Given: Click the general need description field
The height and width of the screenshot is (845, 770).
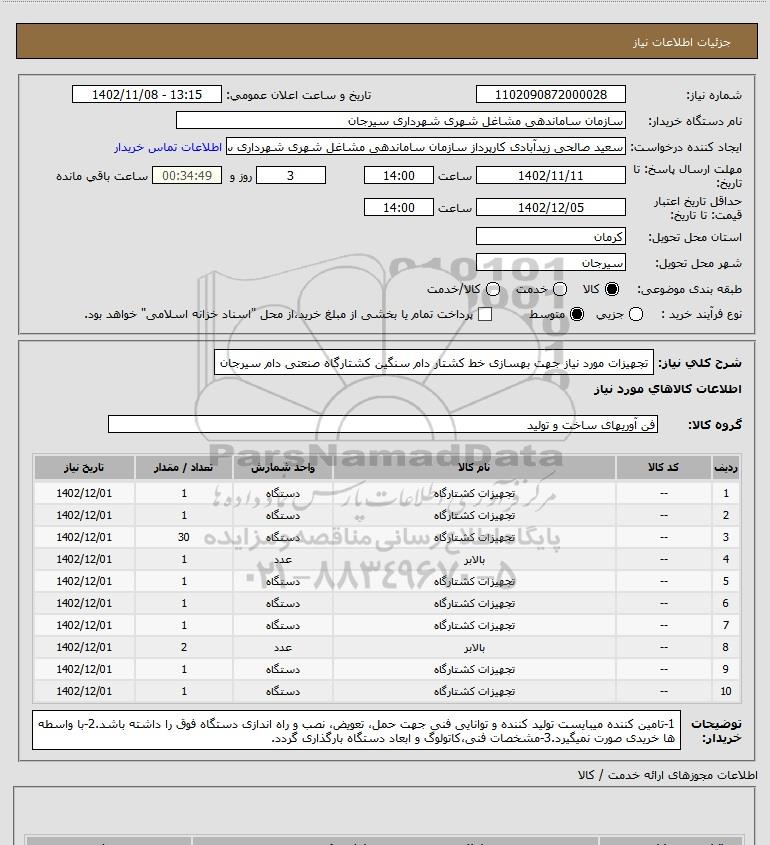Looking at the screenshot, I should 434,363.
